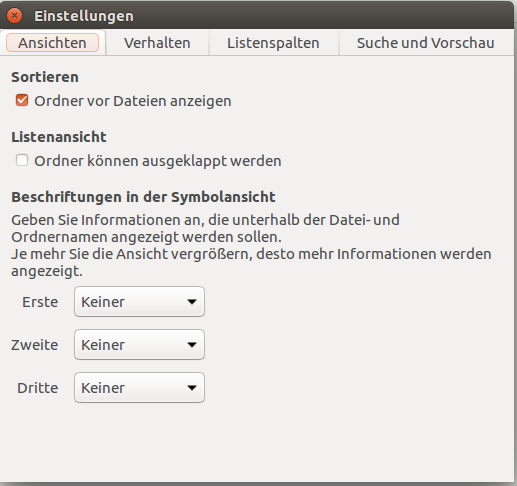
Task: Click the Listenansicht section heading
Action: point(59,137)
